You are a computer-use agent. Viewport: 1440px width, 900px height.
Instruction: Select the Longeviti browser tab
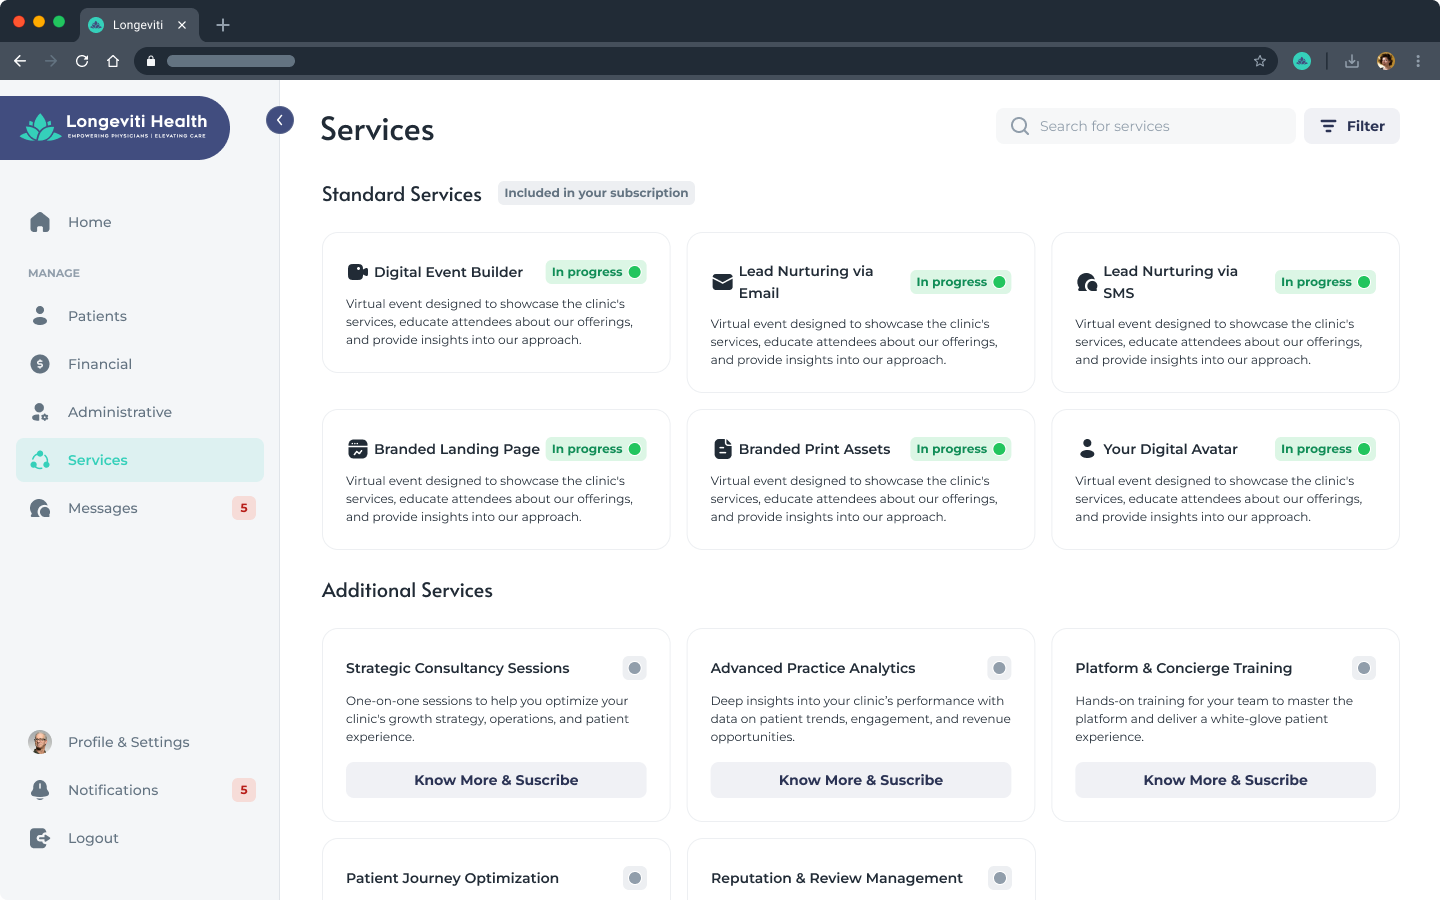point(139,25)
